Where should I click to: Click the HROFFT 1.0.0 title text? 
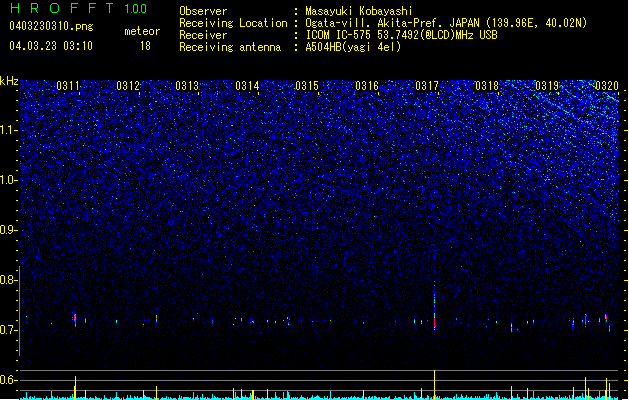79,8
